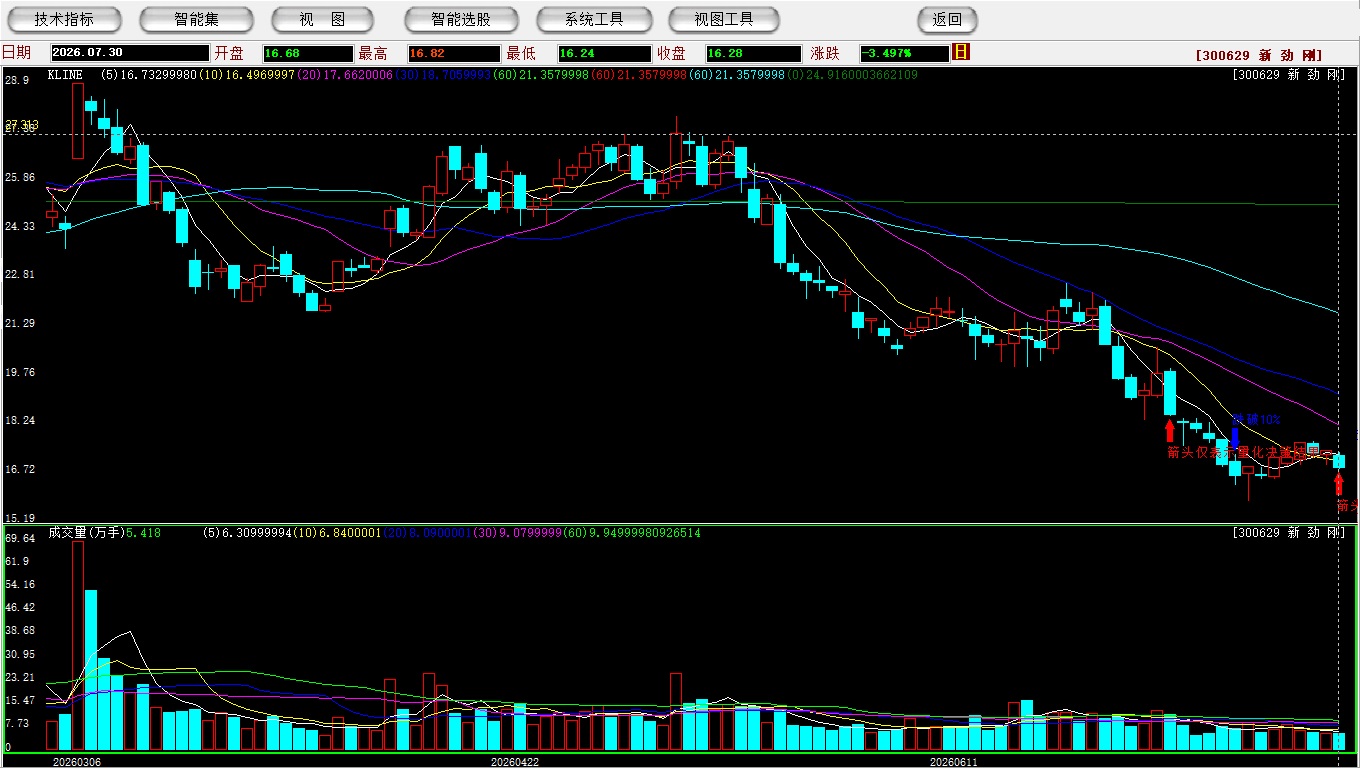The image size is (1360, 768).
Task: Click the [300629 新劲刚] label in volume panel
Action: tap(1289, 533)
